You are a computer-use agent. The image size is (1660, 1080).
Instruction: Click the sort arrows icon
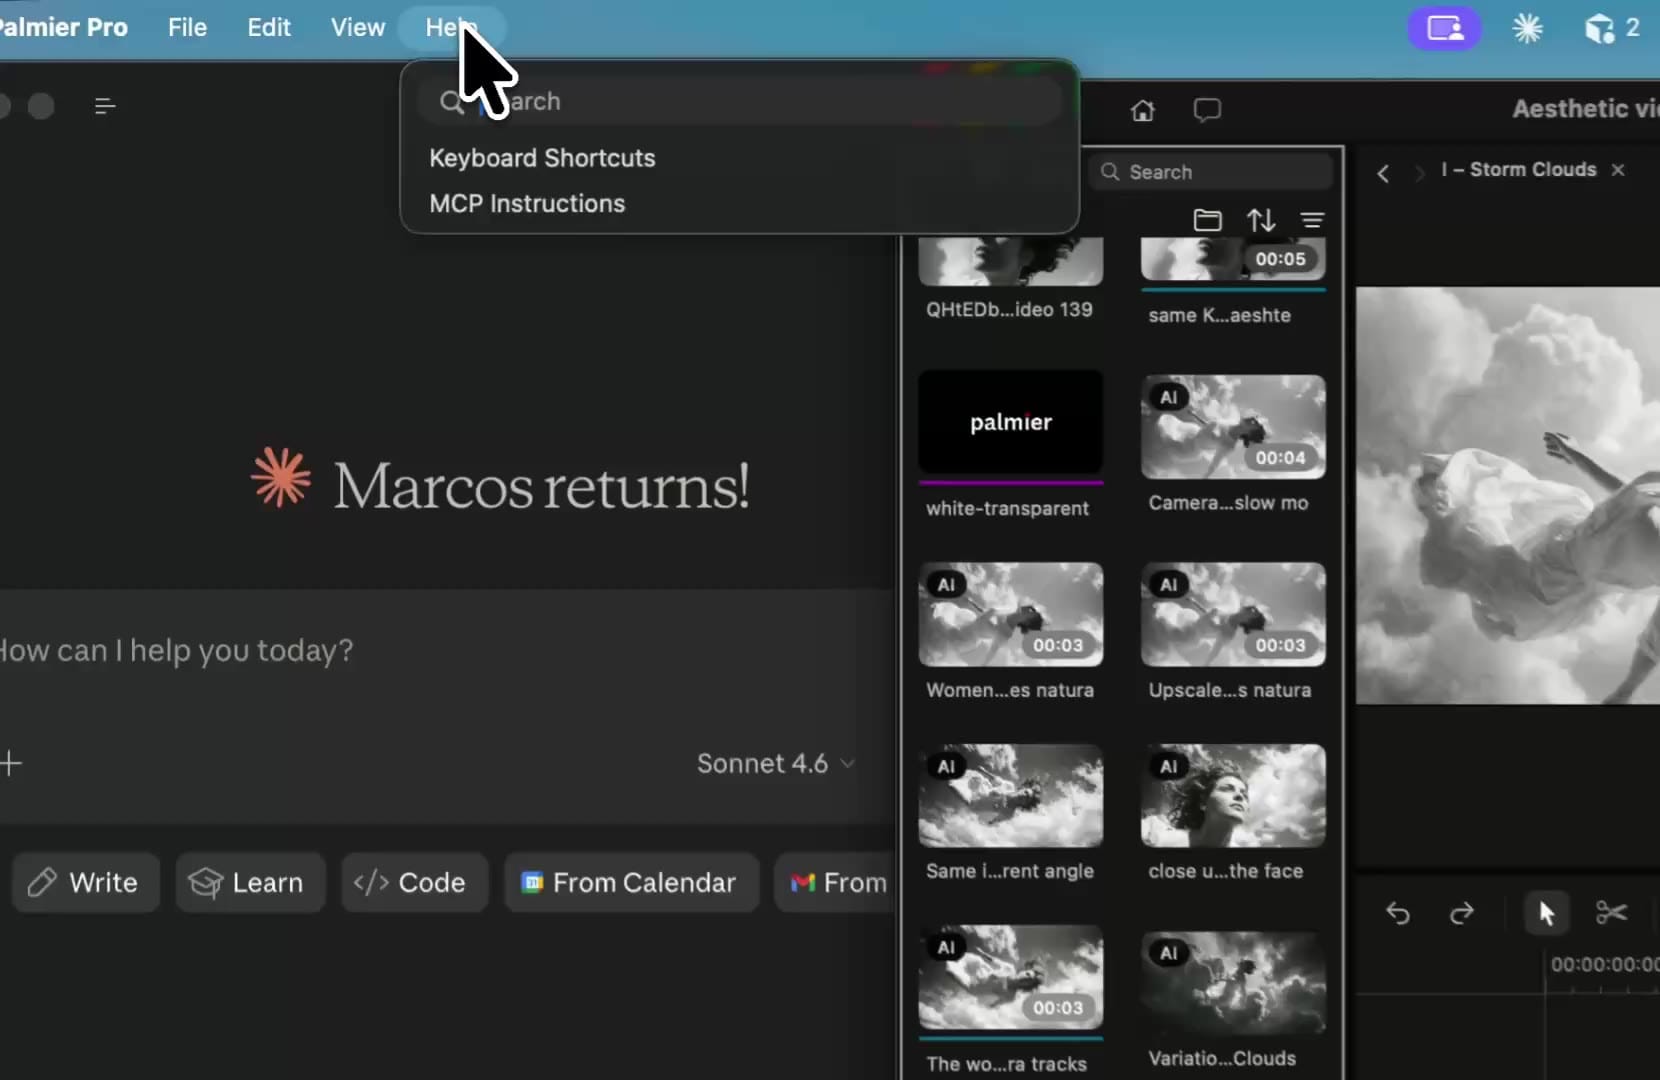[1261, 220]
